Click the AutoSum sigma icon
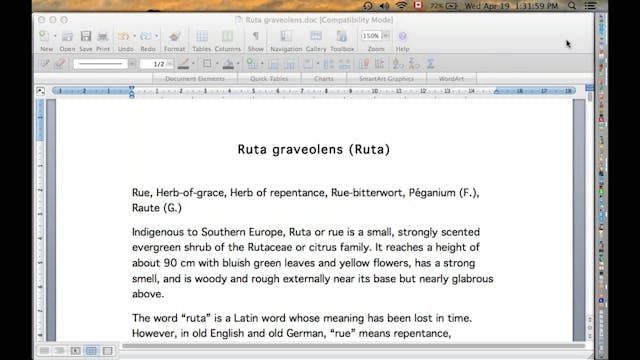 (x=431, y=64)
